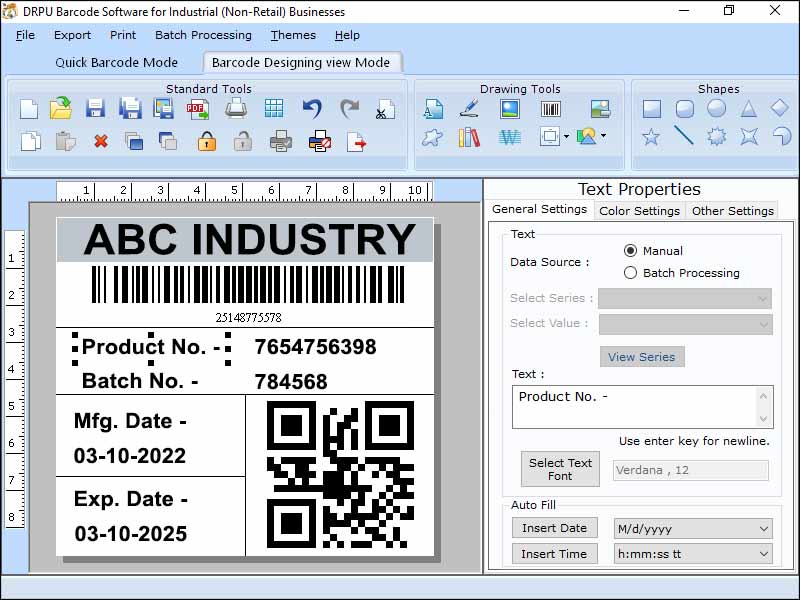Viewport: 800px width, 600px height.
Task: Insert a picture using the image tool
Action: [510, 108]
